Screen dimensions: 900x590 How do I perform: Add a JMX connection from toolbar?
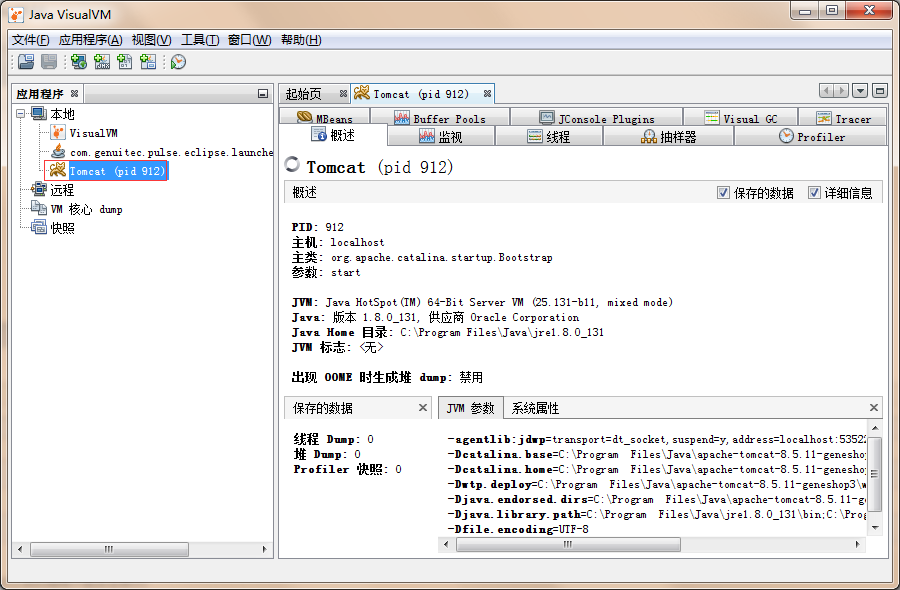[x=102, y=61]
